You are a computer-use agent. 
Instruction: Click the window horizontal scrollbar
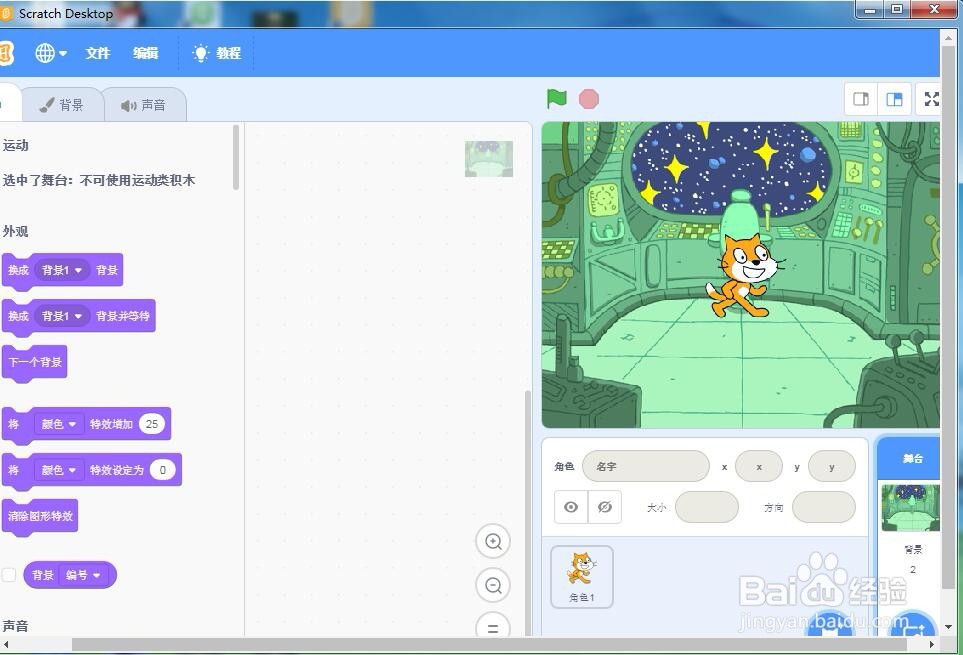click(489, 645)
